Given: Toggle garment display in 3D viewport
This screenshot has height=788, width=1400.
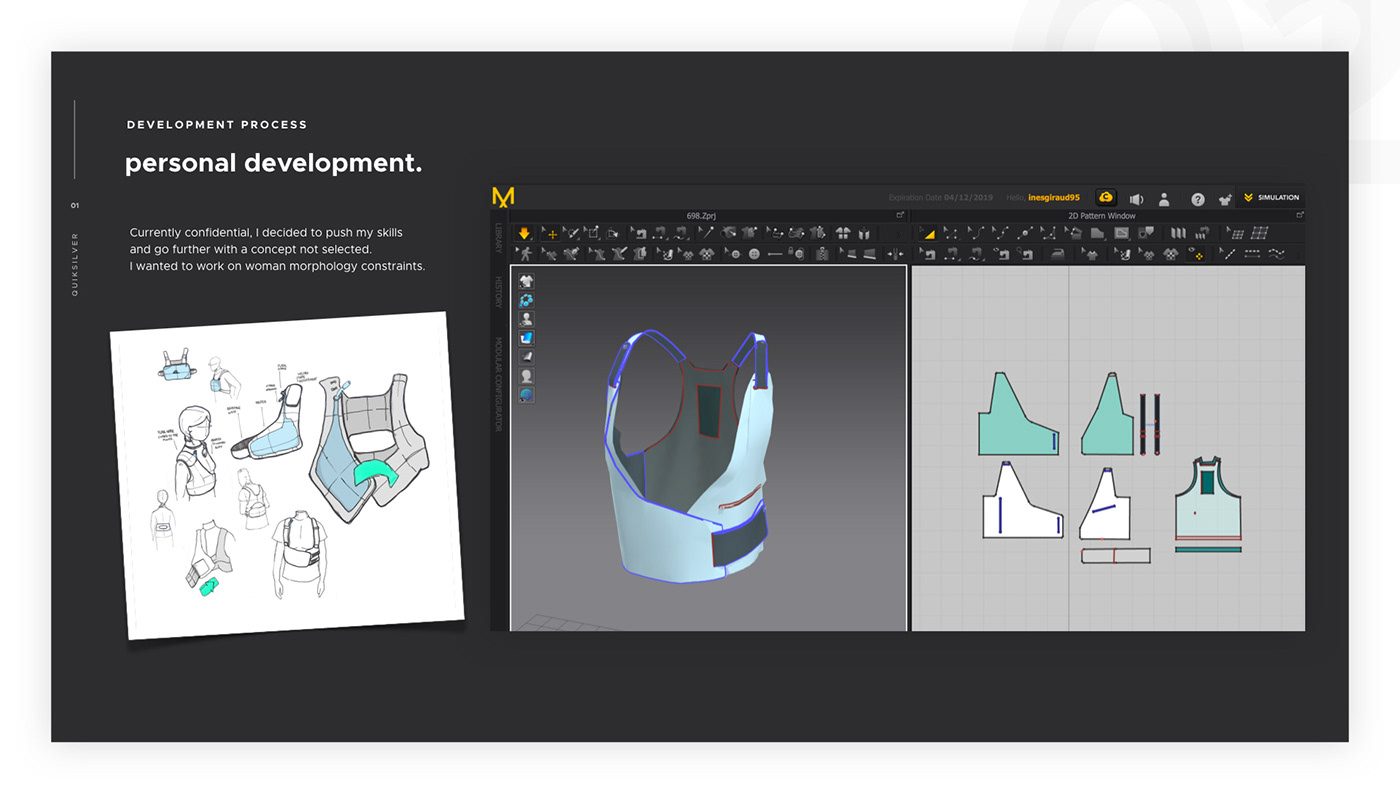Looking at the screenshot, I should click(x=526, y=281).
